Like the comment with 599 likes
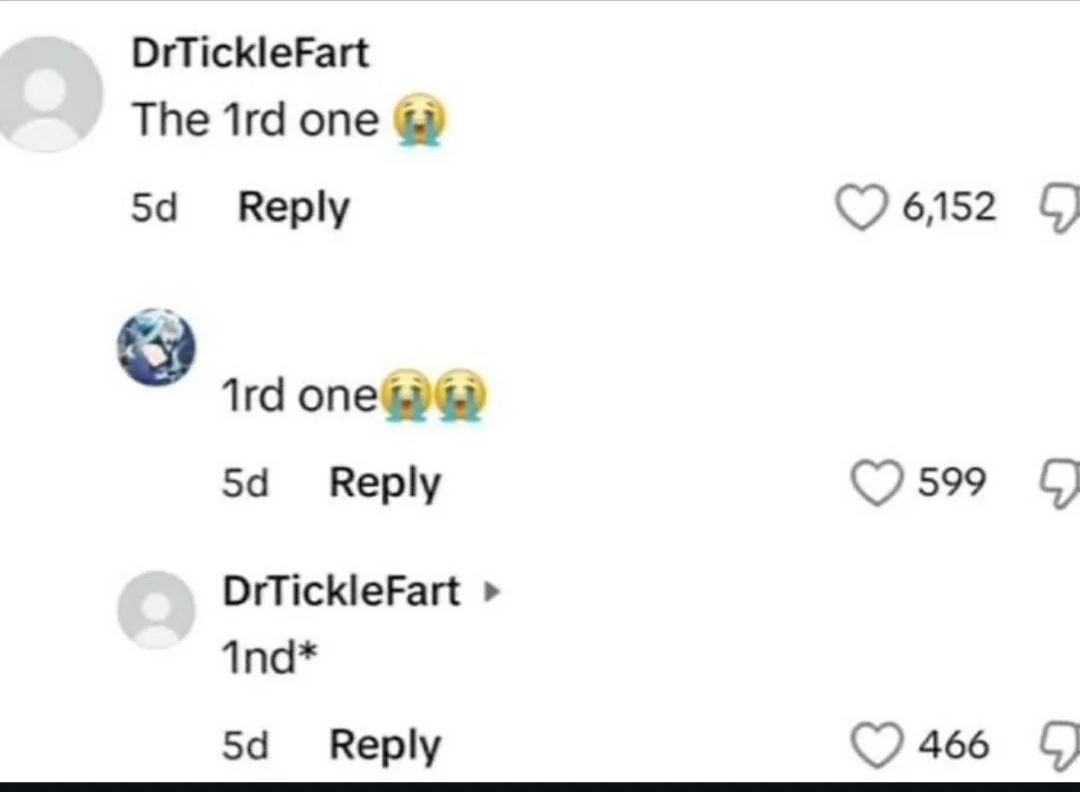 [x=877, y=484]
